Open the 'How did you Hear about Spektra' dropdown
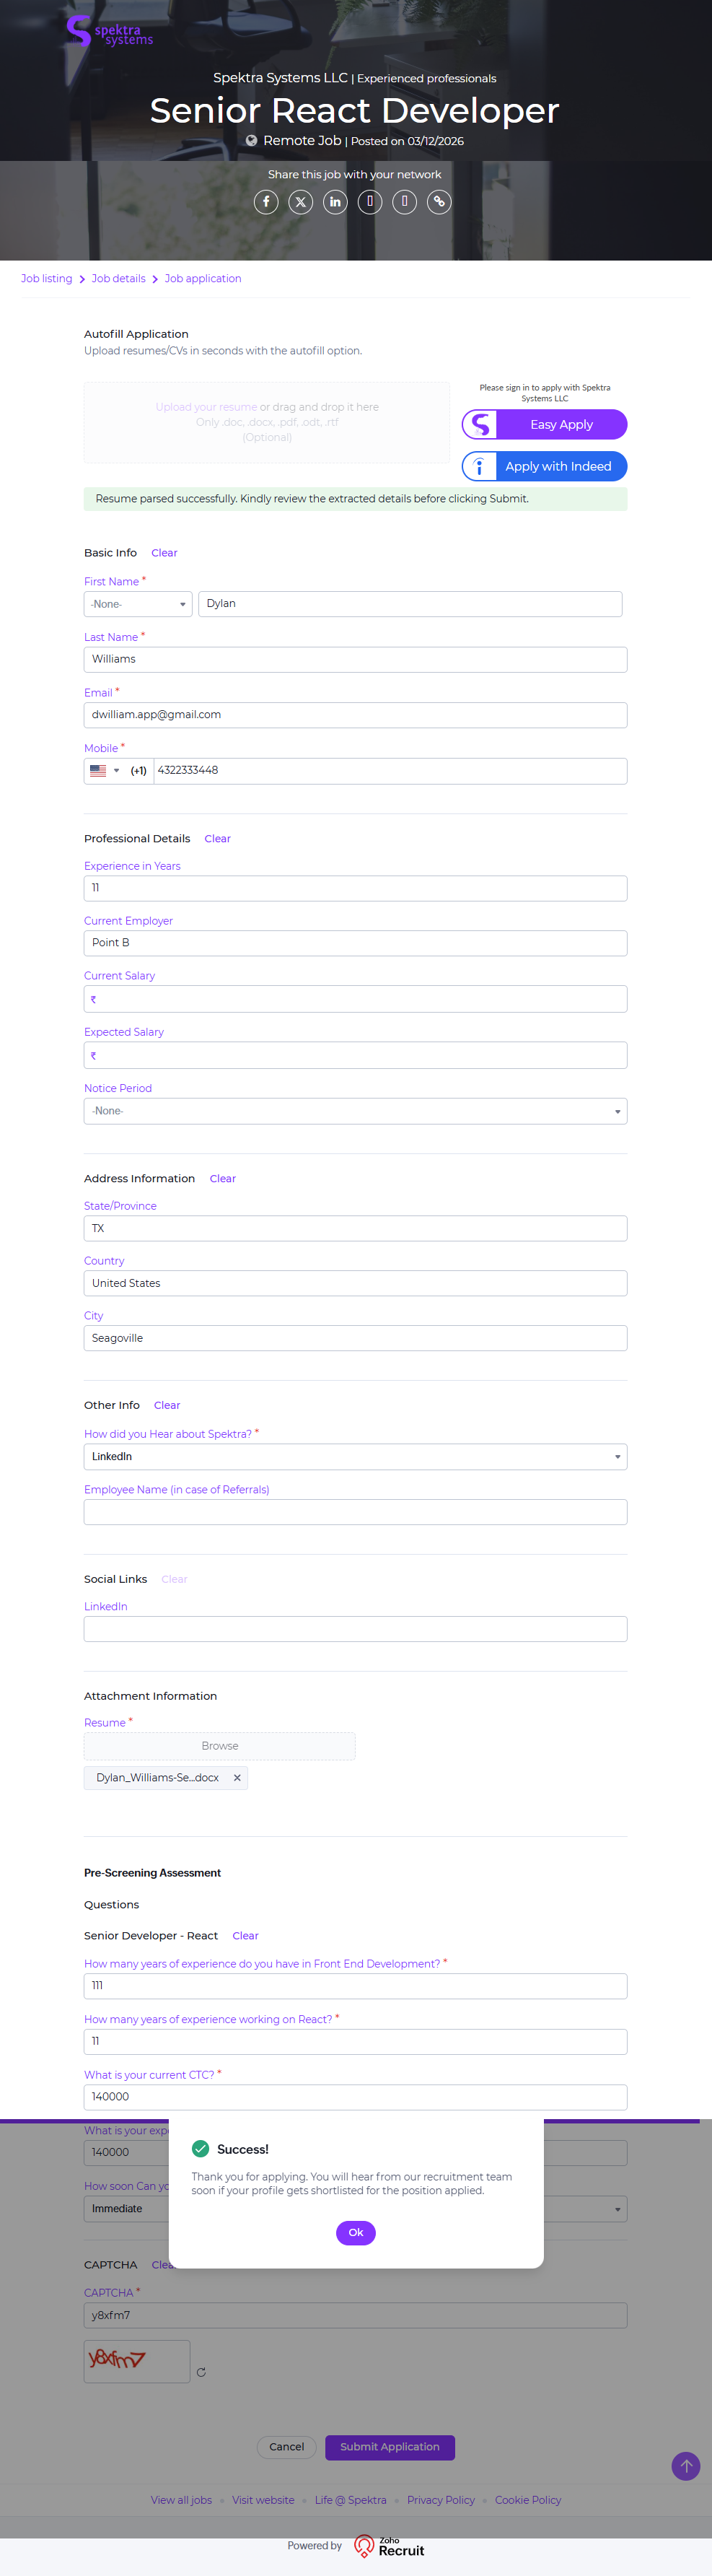The height and width of the screenshot is (2576, 712). [355, 1457]
